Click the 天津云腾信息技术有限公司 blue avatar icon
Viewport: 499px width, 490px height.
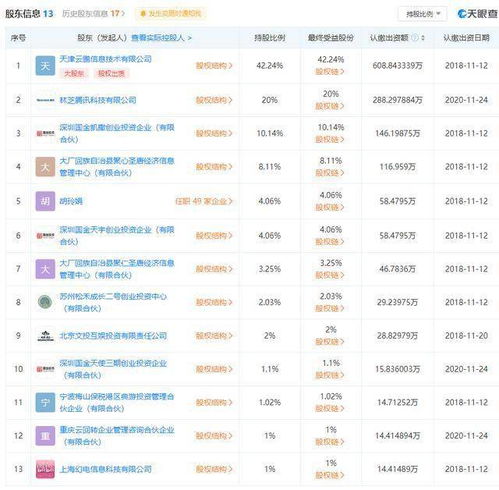(x=45, y=66)
